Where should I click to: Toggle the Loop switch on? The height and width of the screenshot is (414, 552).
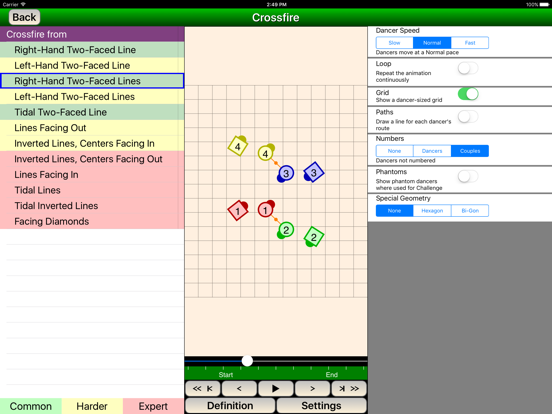point(468,68)
